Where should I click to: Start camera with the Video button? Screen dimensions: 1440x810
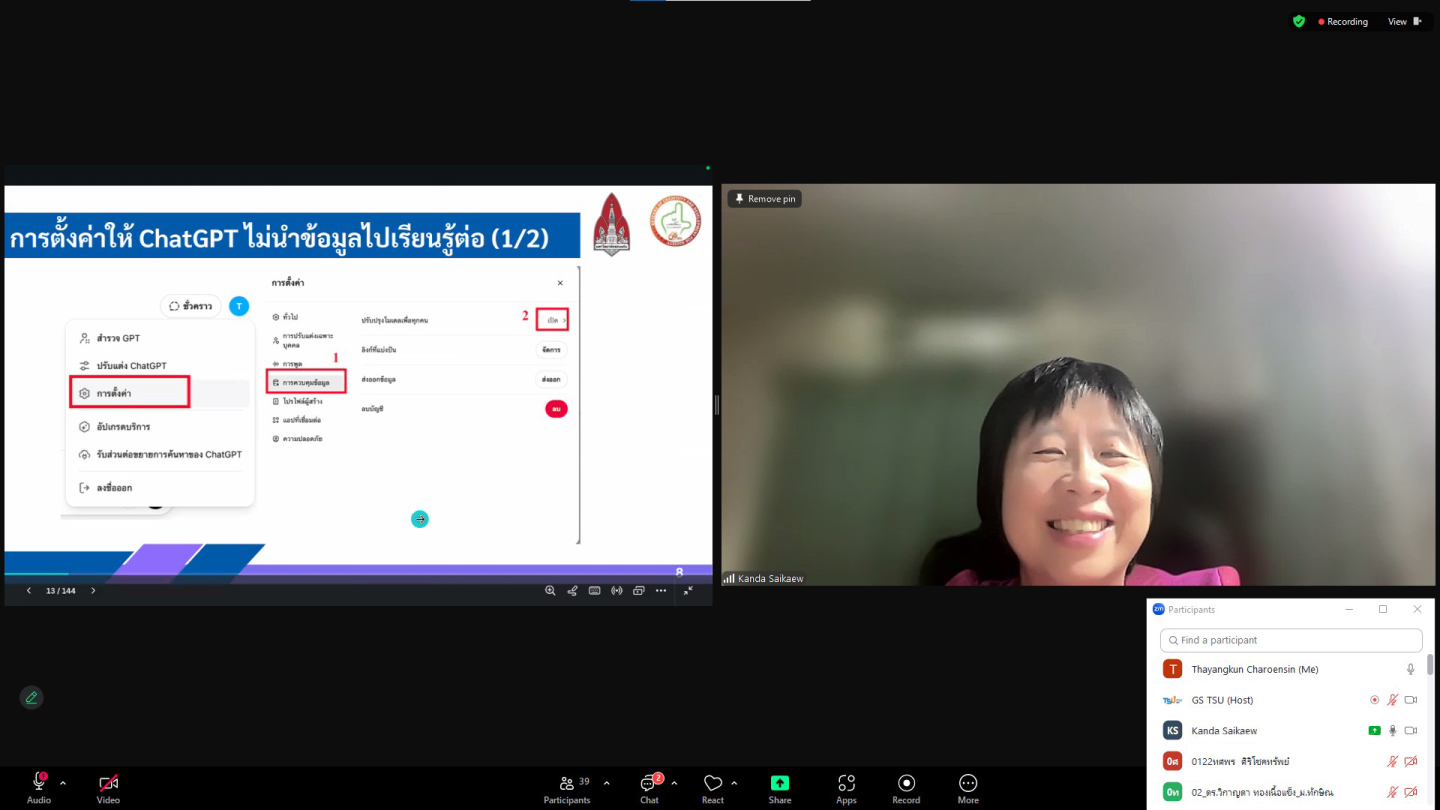click(x=108, y=787)
